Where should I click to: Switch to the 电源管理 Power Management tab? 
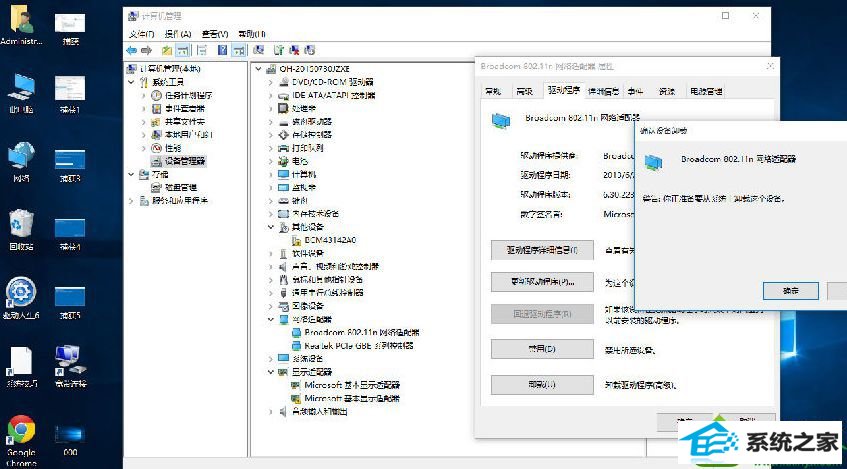pos(706,91)
